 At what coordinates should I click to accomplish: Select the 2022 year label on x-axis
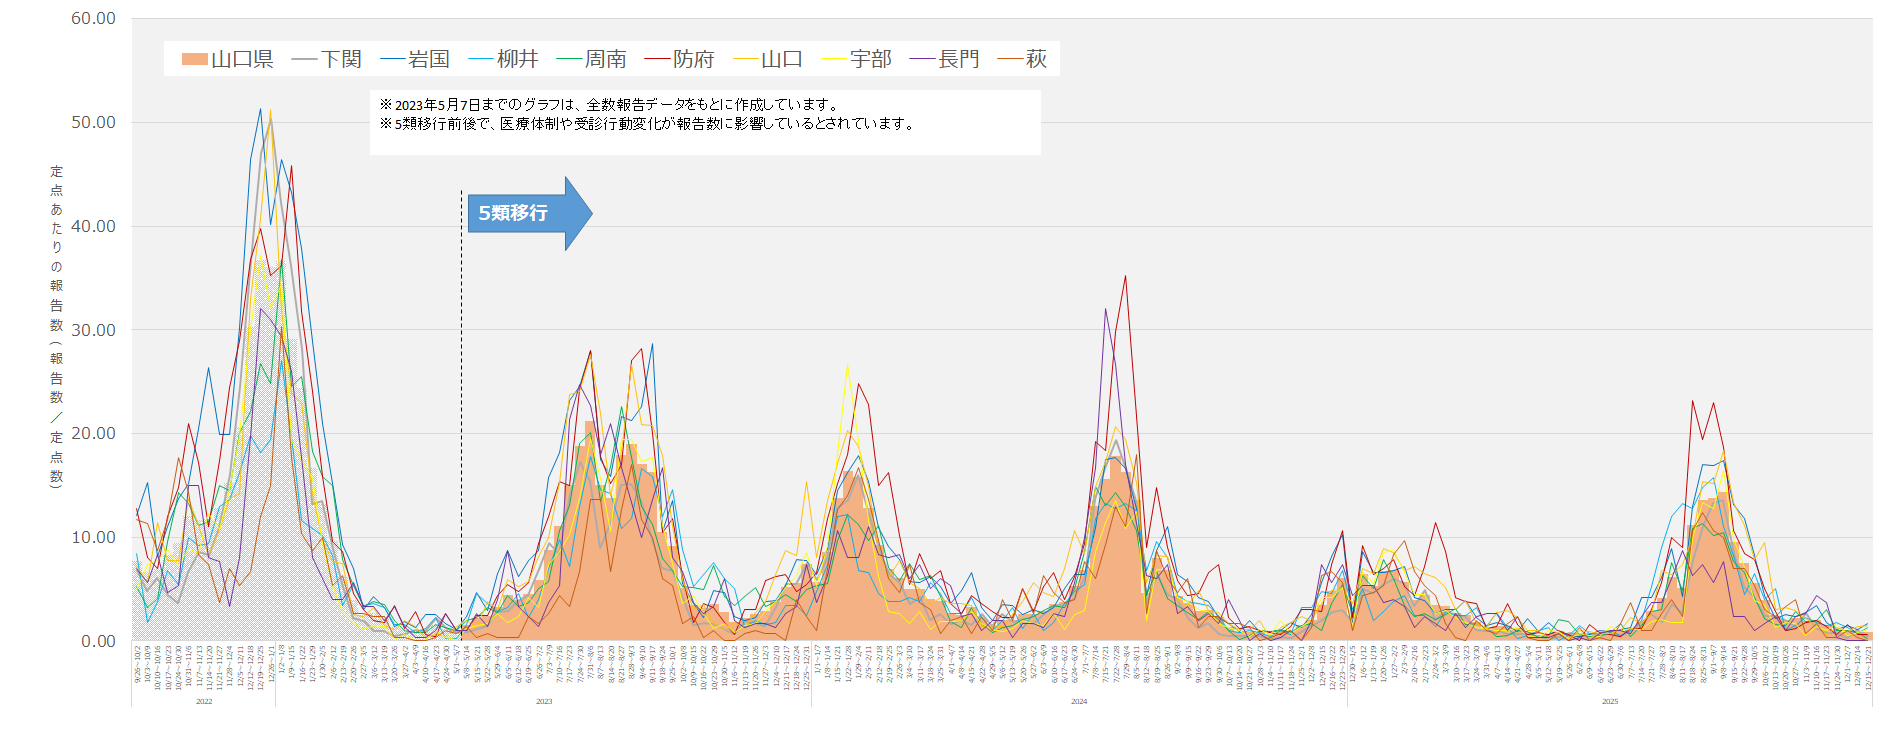(204, 702)
